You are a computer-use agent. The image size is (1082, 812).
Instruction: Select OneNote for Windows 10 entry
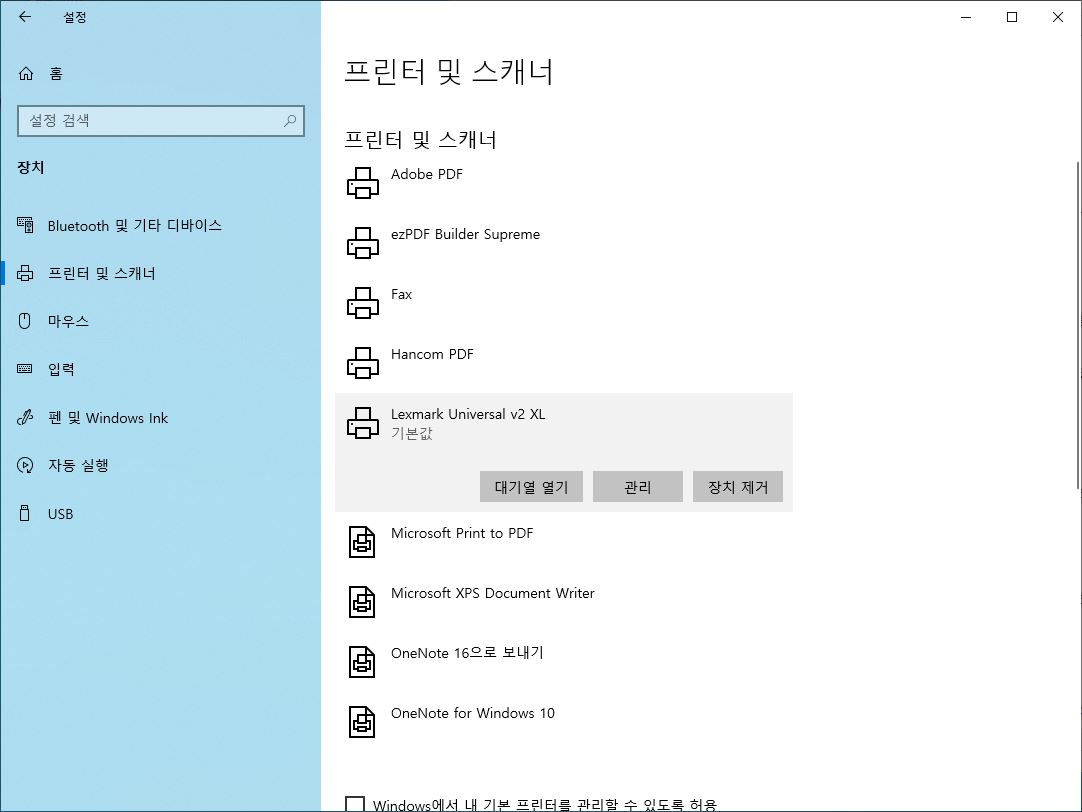(472, 713)
